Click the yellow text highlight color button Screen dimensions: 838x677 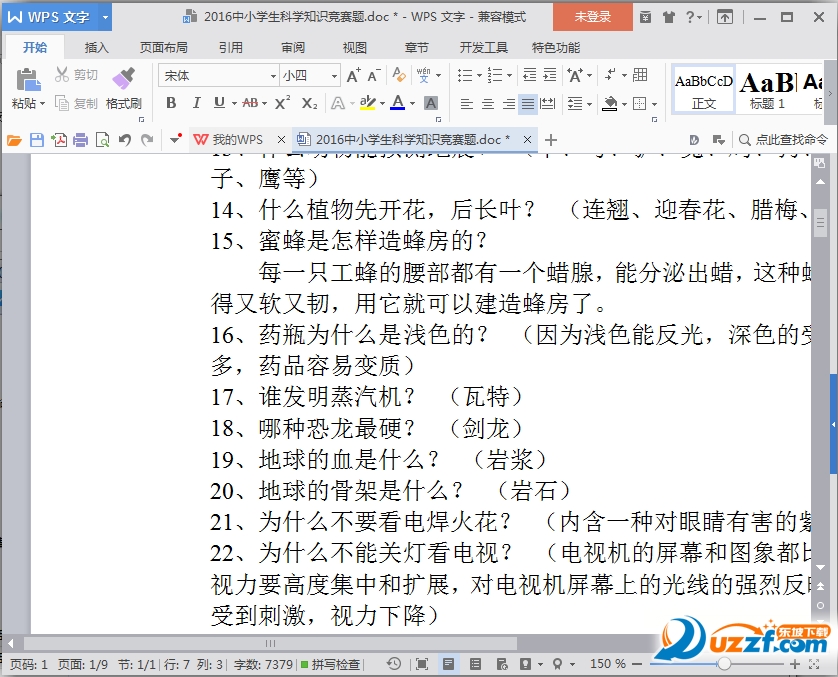(368, 103)
